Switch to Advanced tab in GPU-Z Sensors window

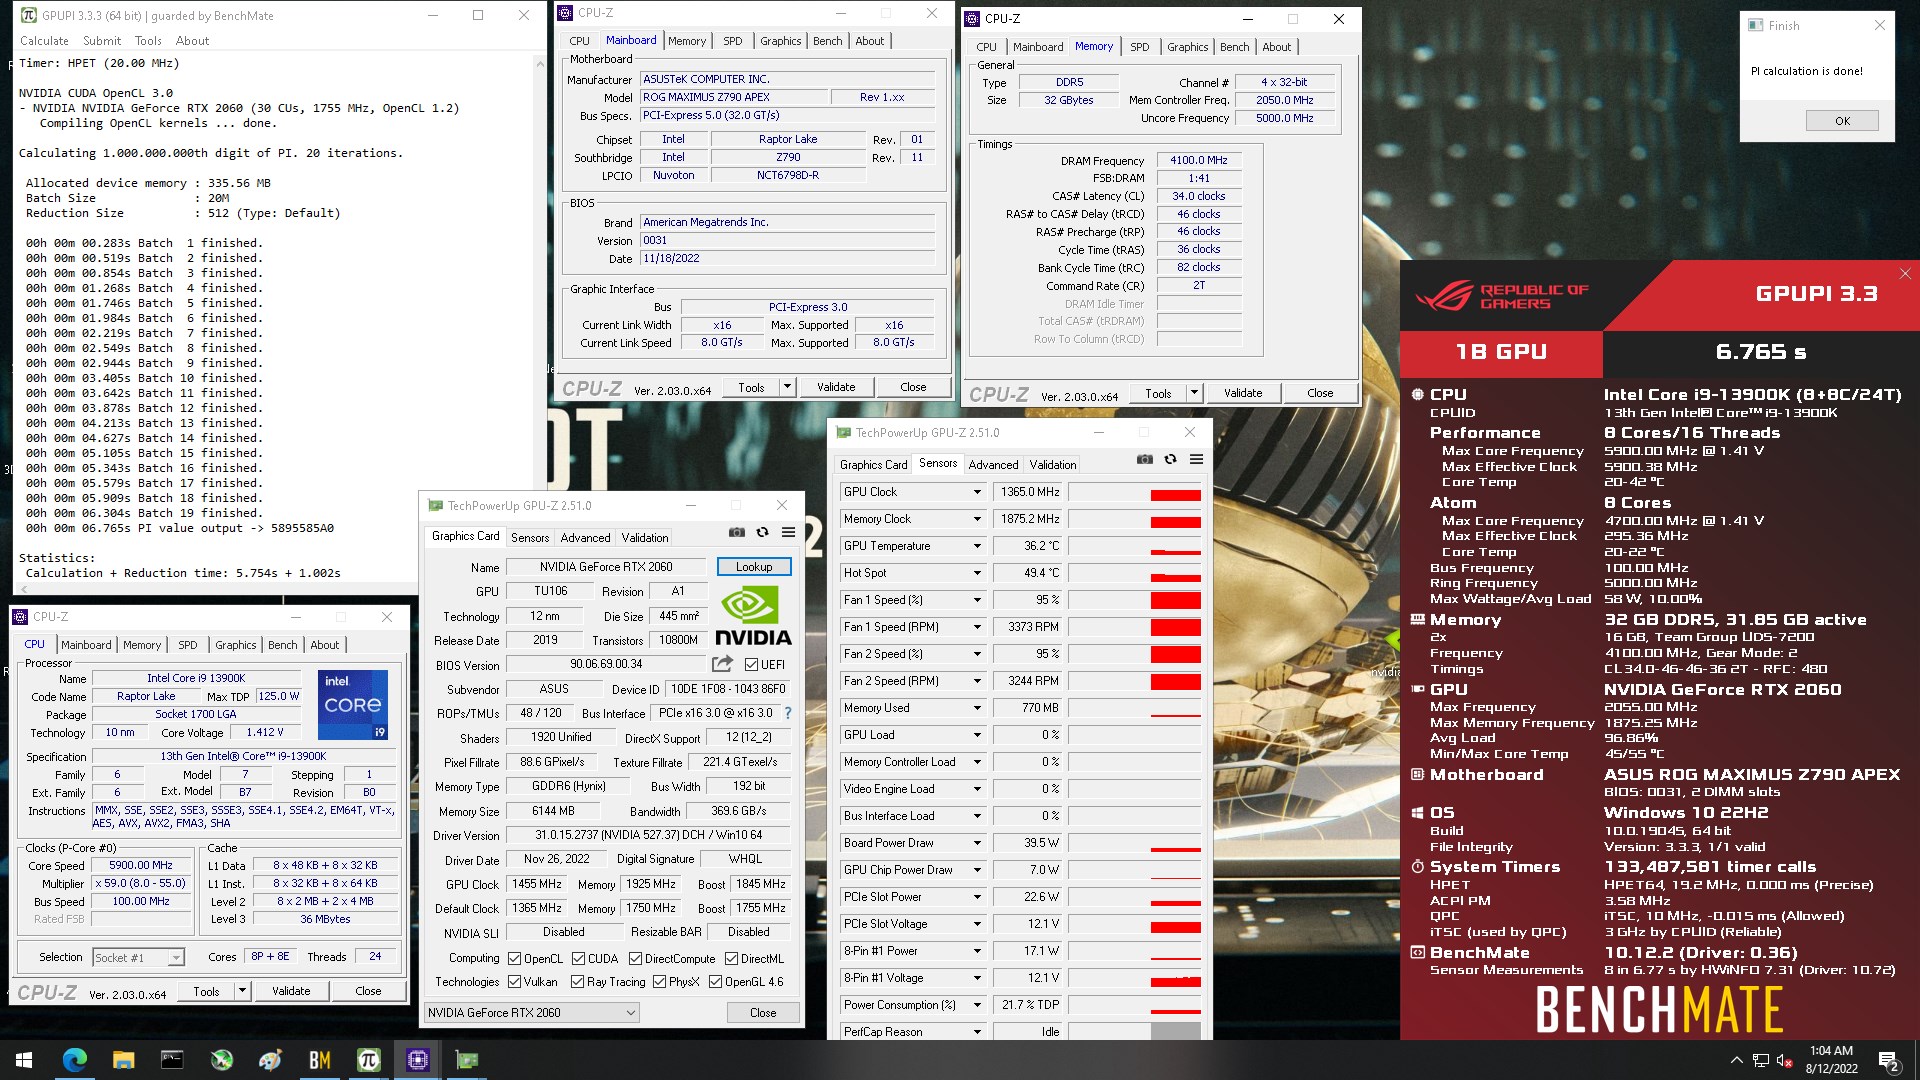tap(993, 464)
